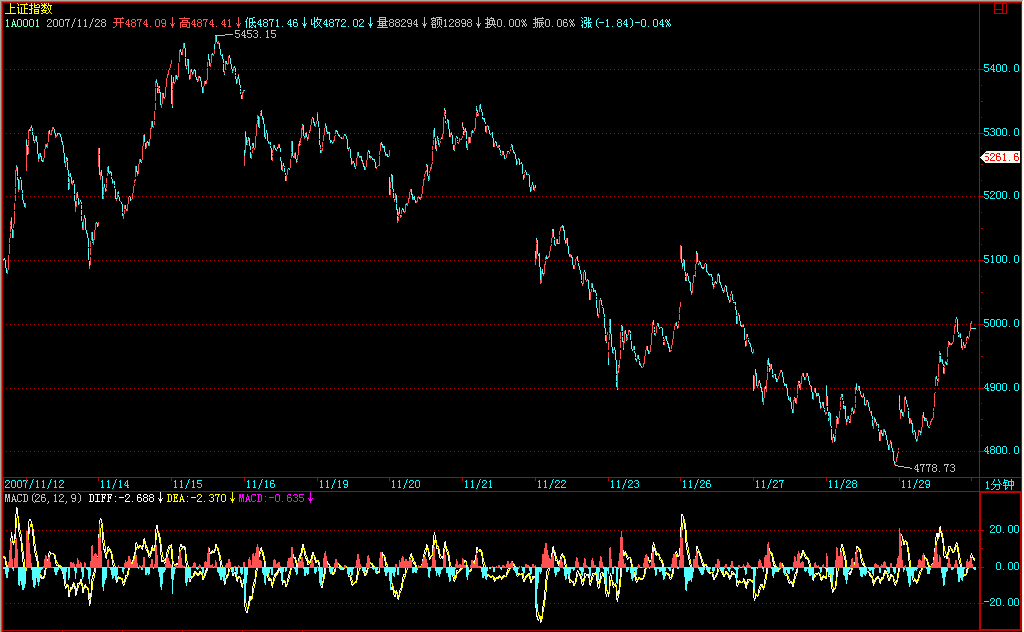1024x632 pixels.
Task: Click the 11/26 date on time axis
Action: 696,484
